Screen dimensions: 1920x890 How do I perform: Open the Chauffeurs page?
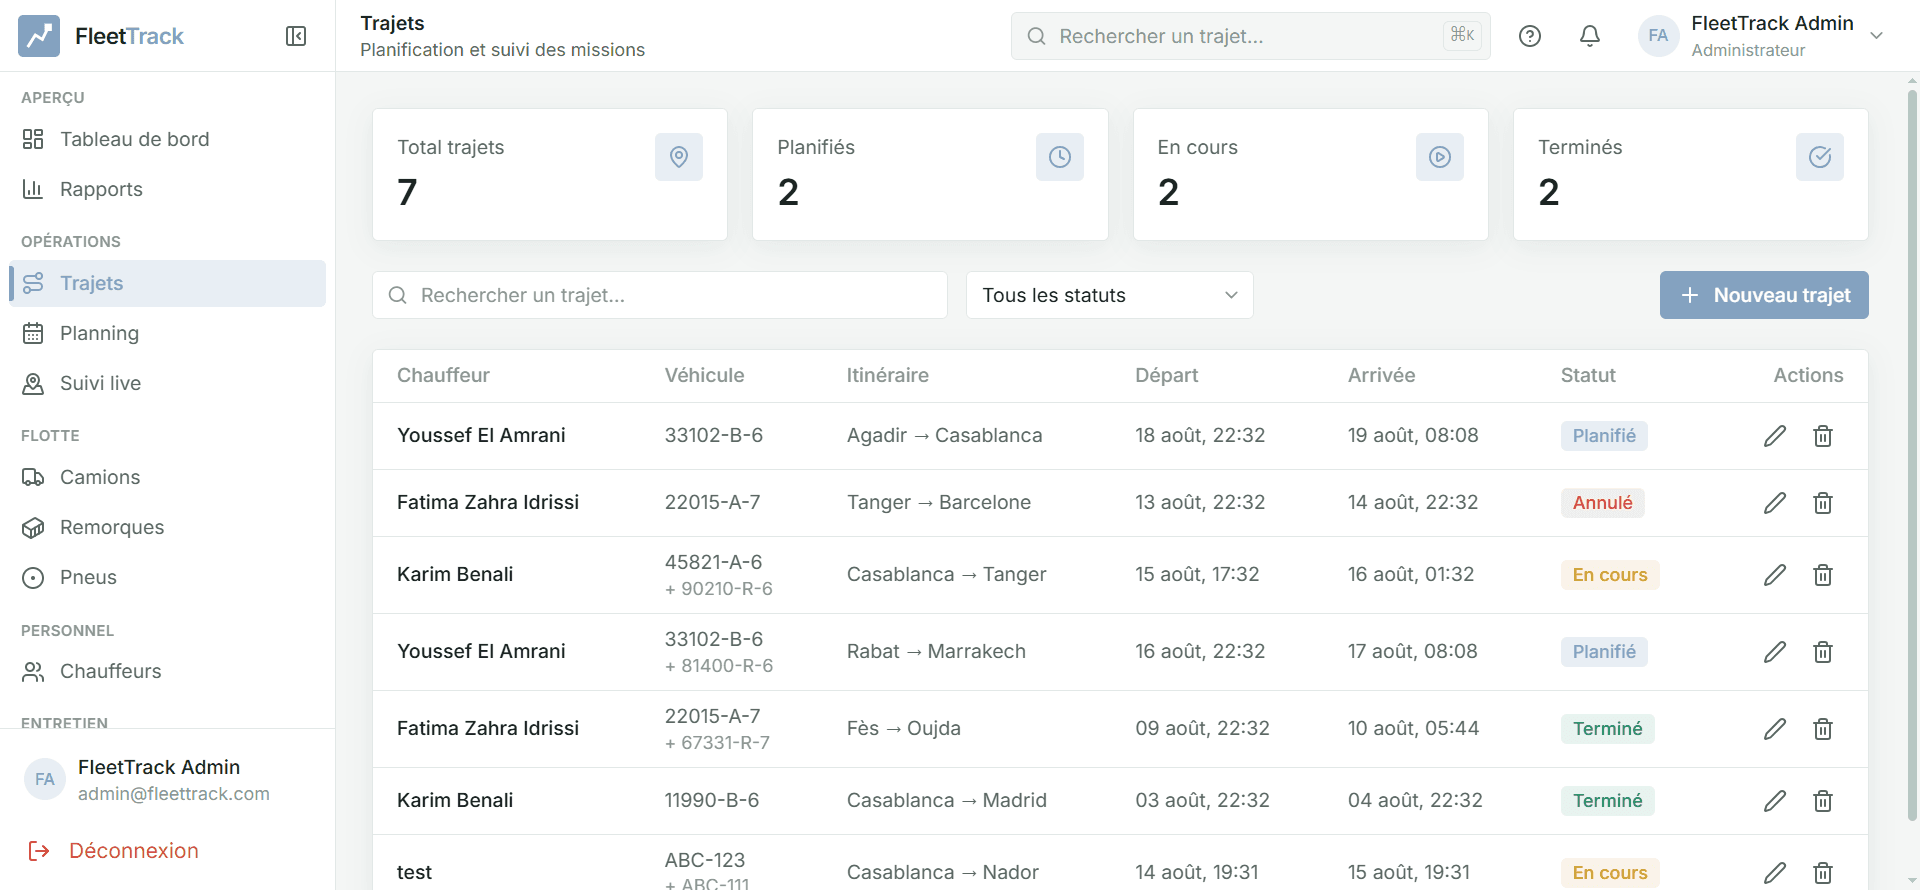point(167,671)
